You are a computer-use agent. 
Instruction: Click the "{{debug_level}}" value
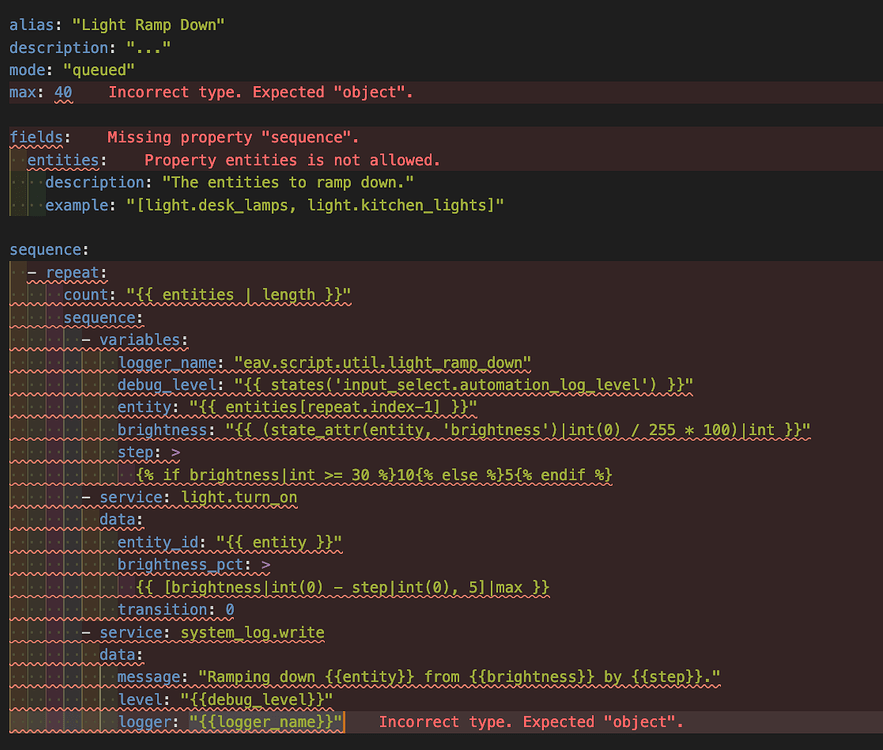tap(256, 700)
